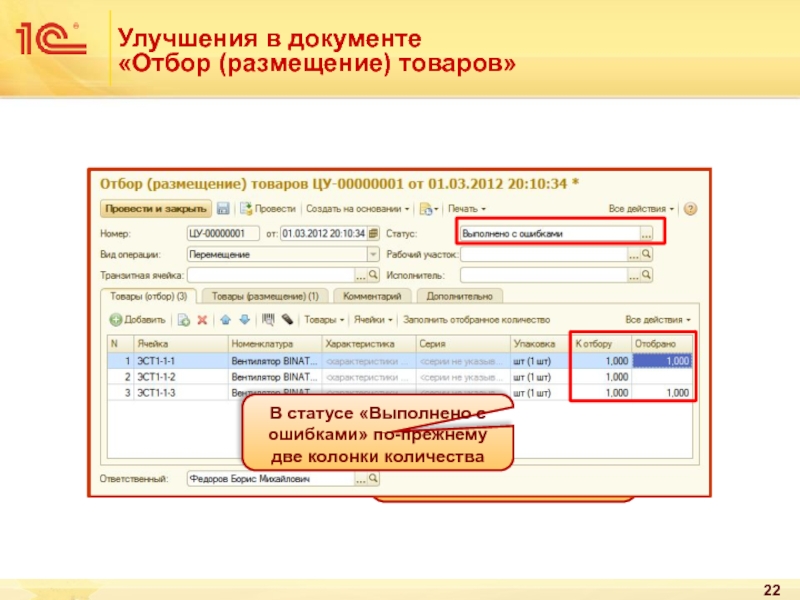
Task: Open the Комментарий tab
Action: tap(372, 296)
